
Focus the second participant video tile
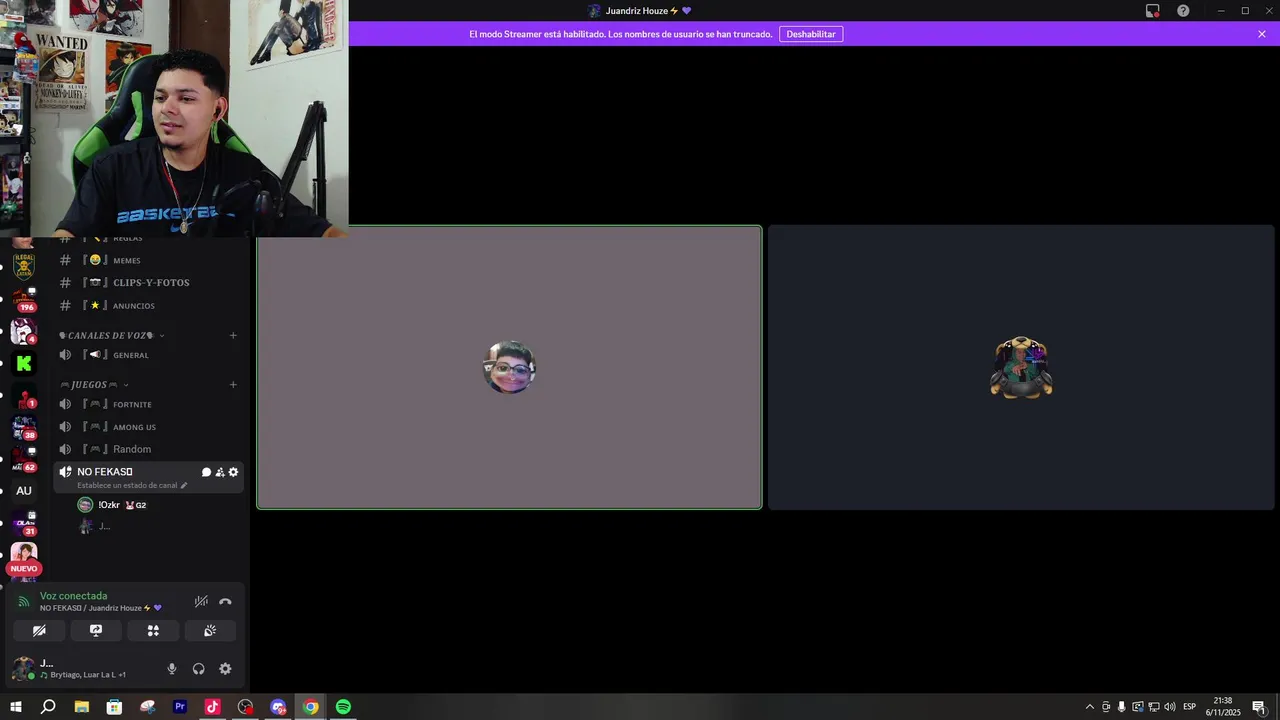(x=1021, y=367)
